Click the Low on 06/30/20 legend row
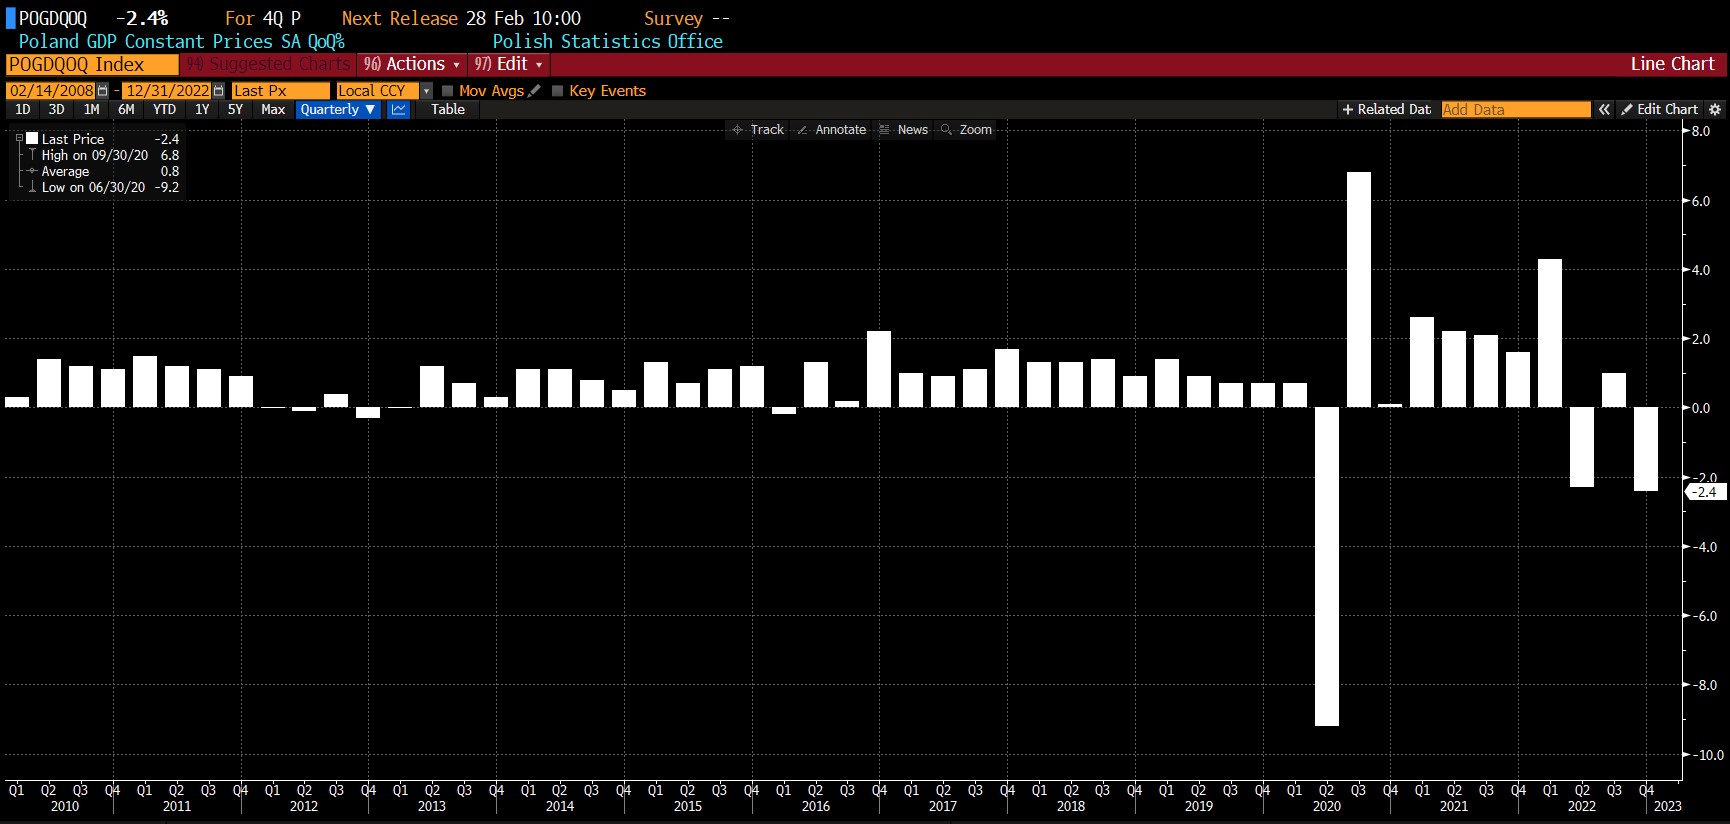Screen dimensions: 1730x824 pos(104,188)
